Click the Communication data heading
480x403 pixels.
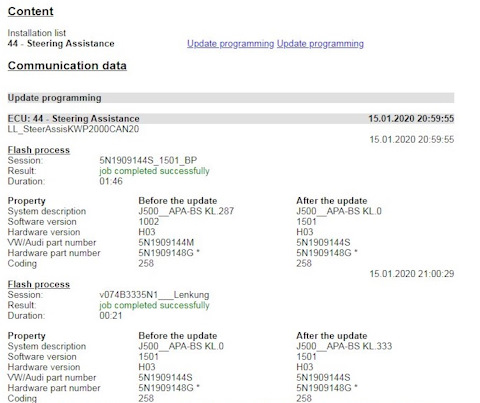[x=67, y=65]
